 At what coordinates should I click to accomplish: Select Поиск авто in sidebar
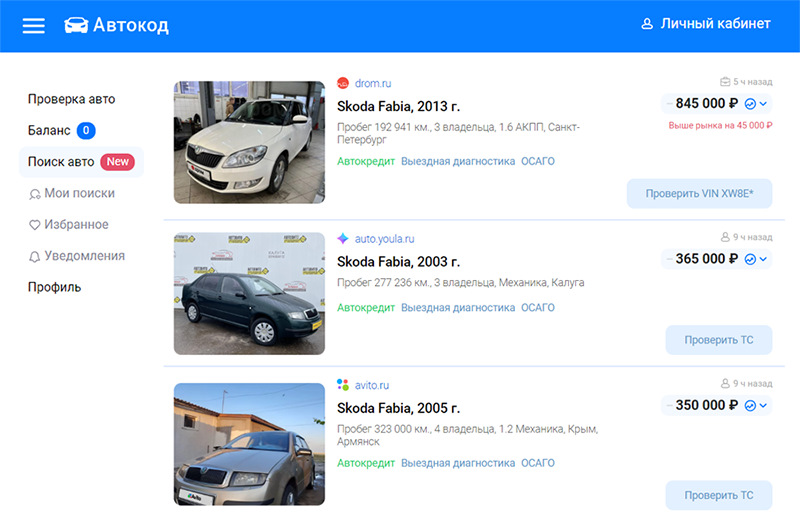coord(81,162)
